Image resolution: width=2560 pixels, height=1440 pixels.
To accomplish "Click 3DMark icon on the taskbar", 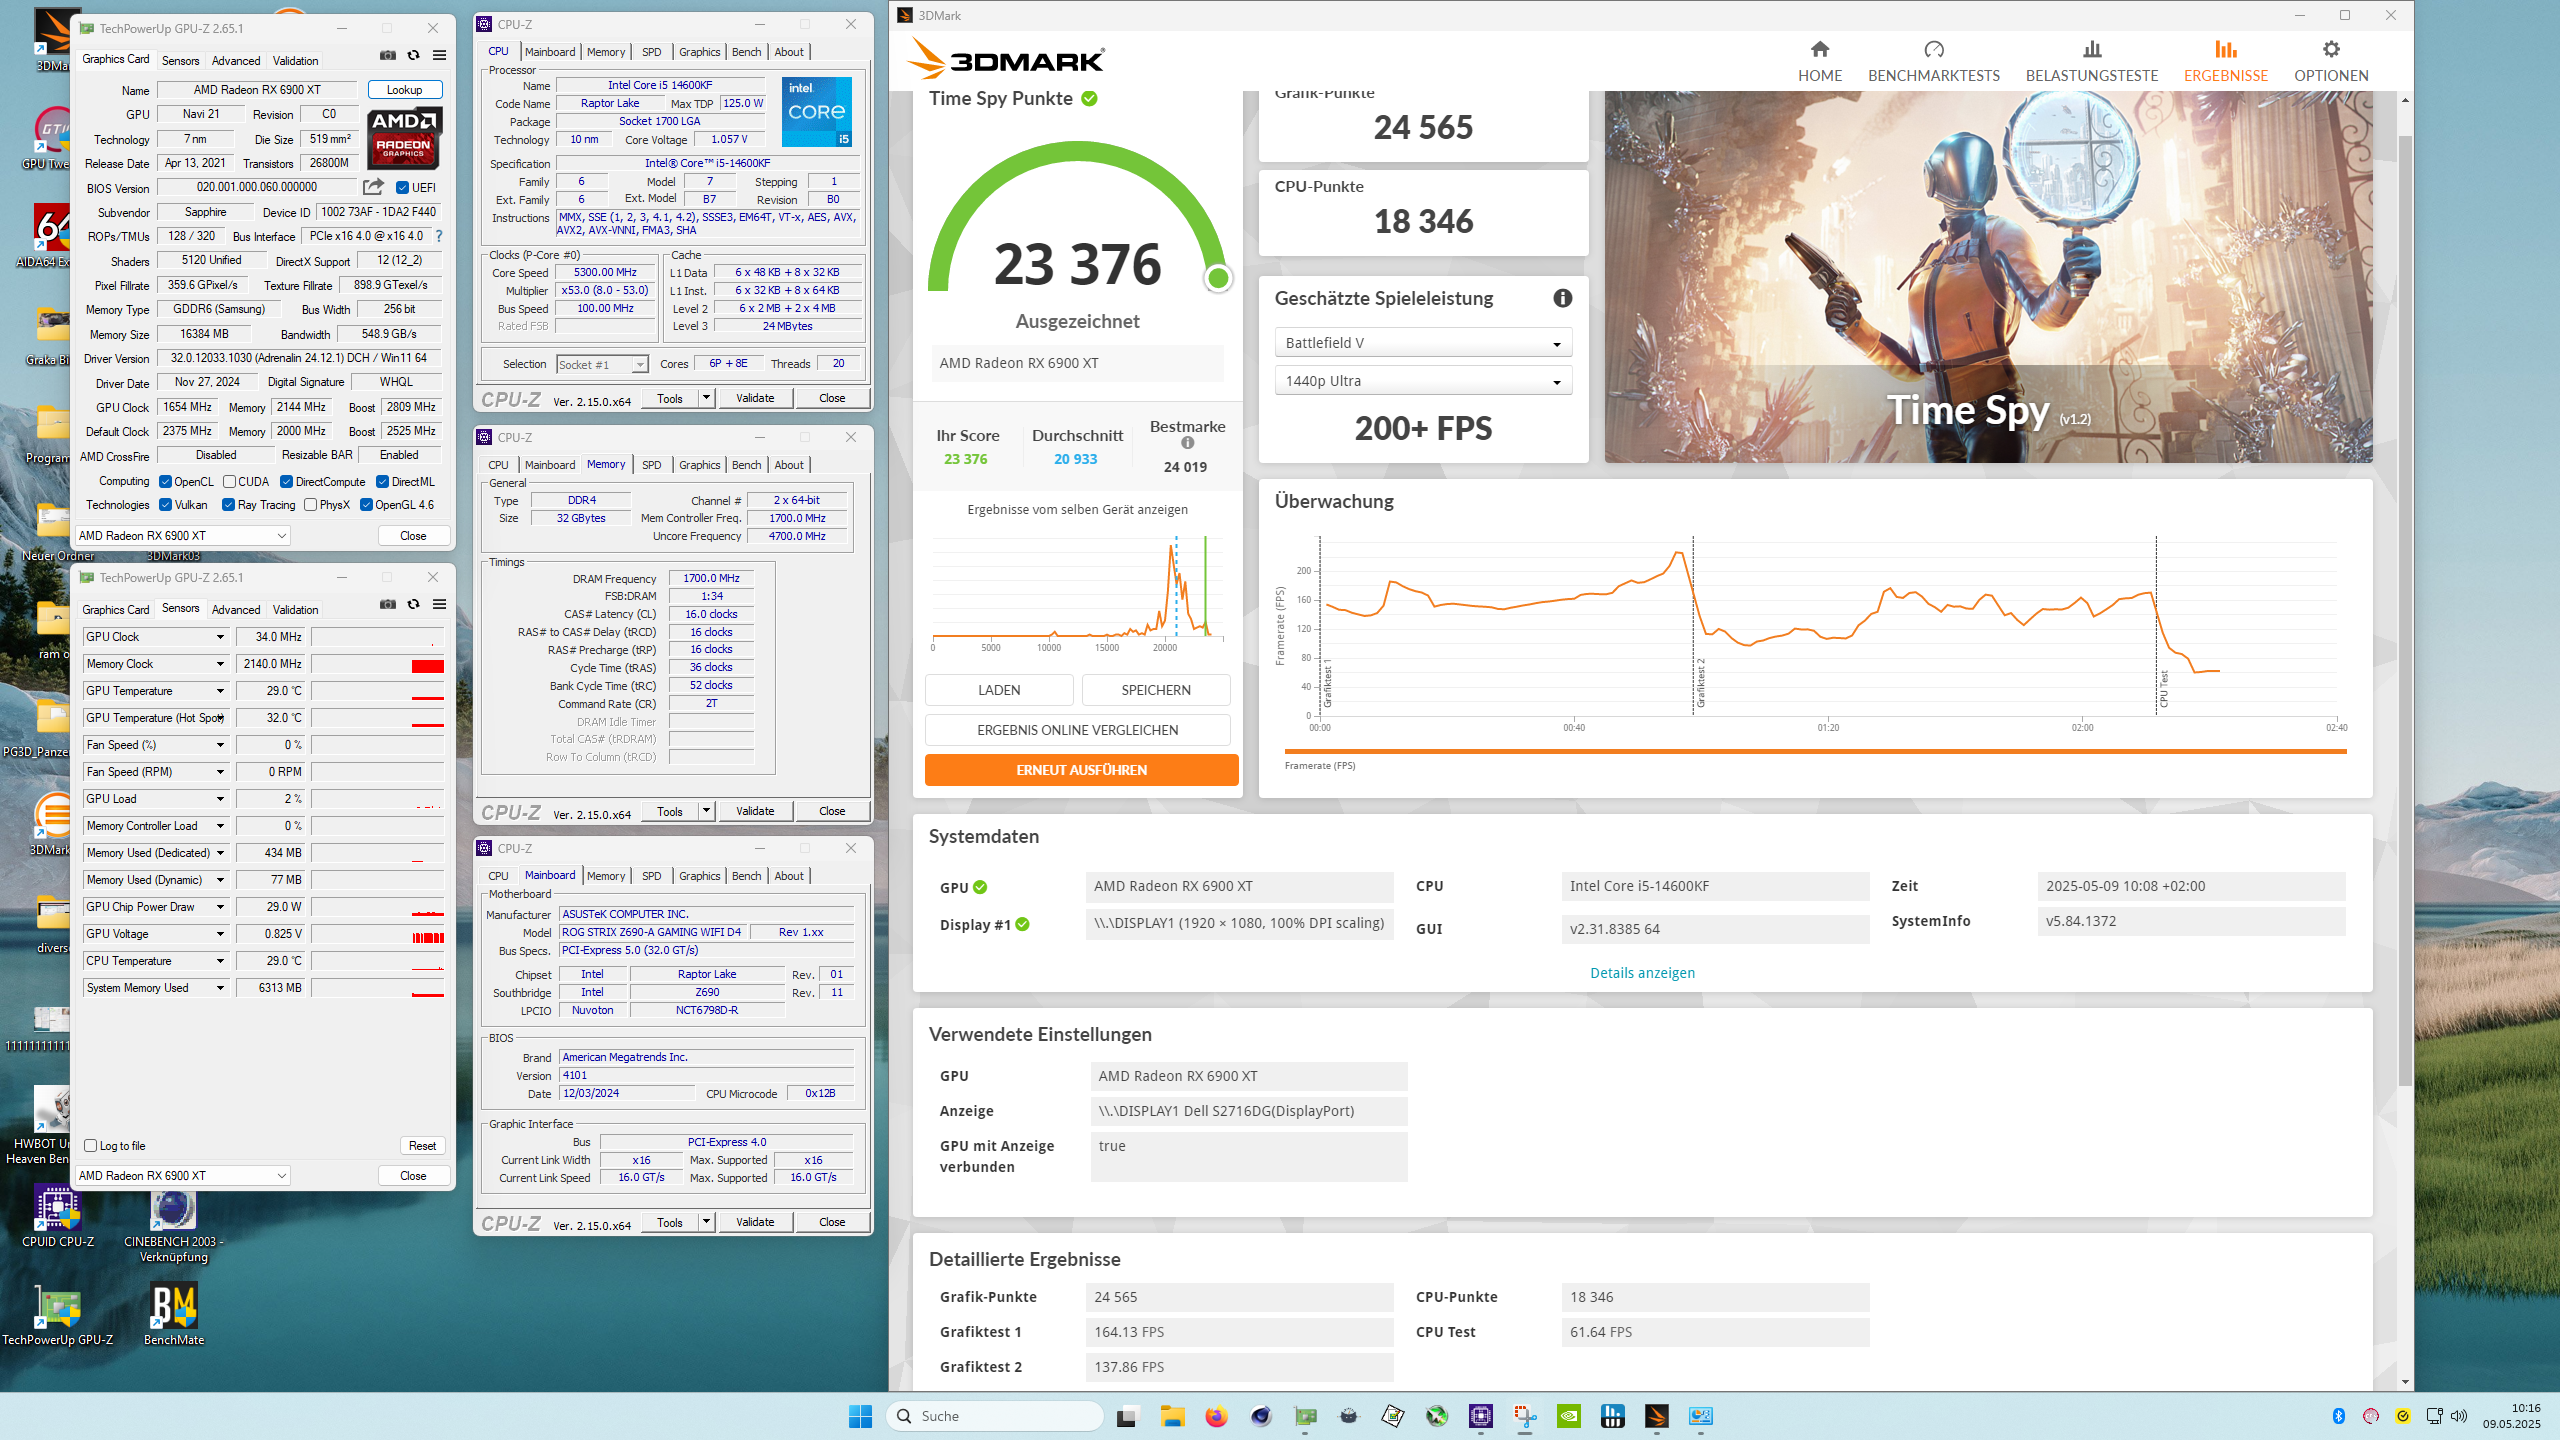I will point(1657,1416).
